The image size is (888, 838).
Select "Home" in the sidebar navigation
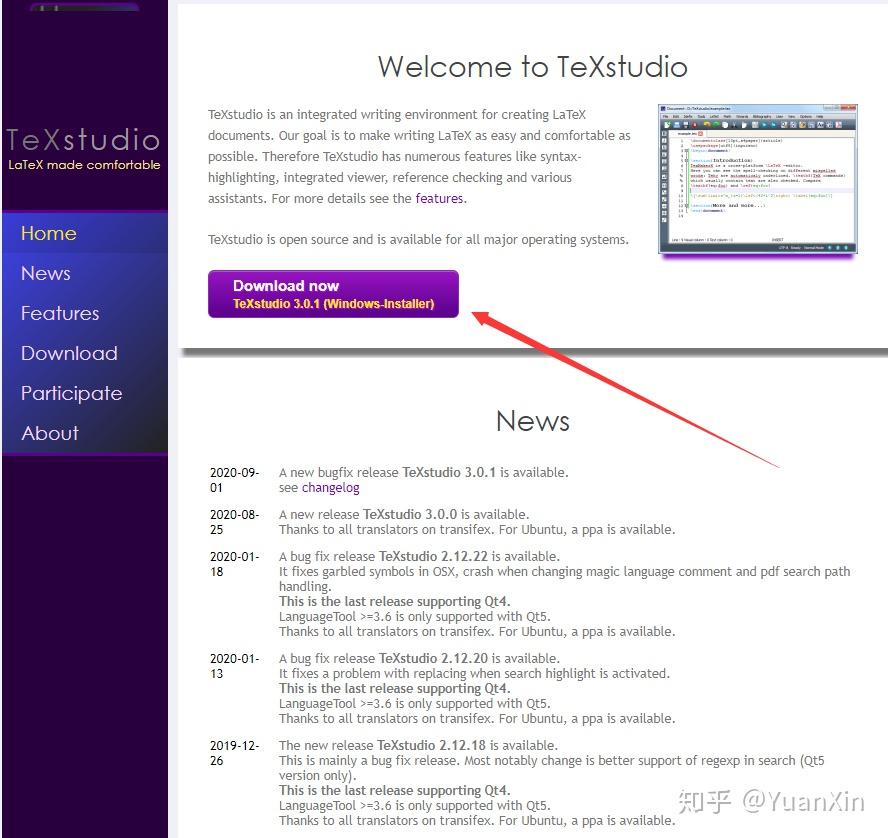pyautogui.click(x=48, y=233)
